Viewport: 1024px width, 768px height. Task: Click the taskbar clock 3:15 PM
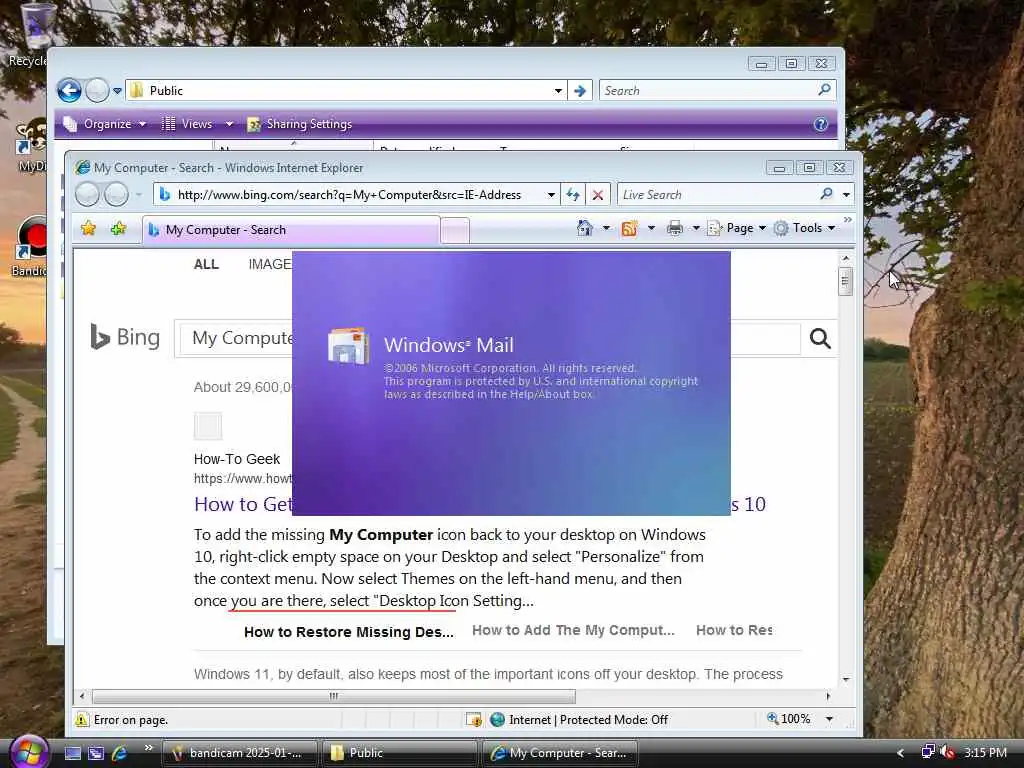tap(985, 752)
